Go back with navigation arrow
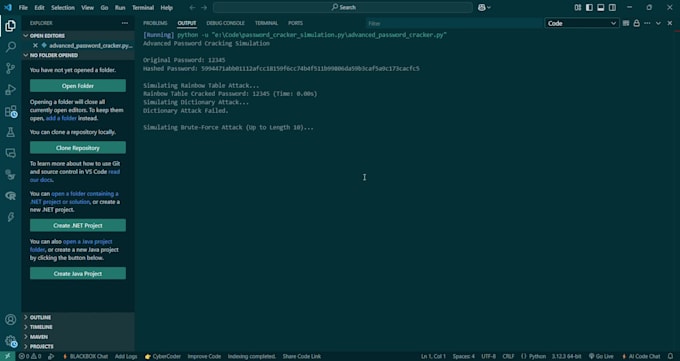 [192, 7]
